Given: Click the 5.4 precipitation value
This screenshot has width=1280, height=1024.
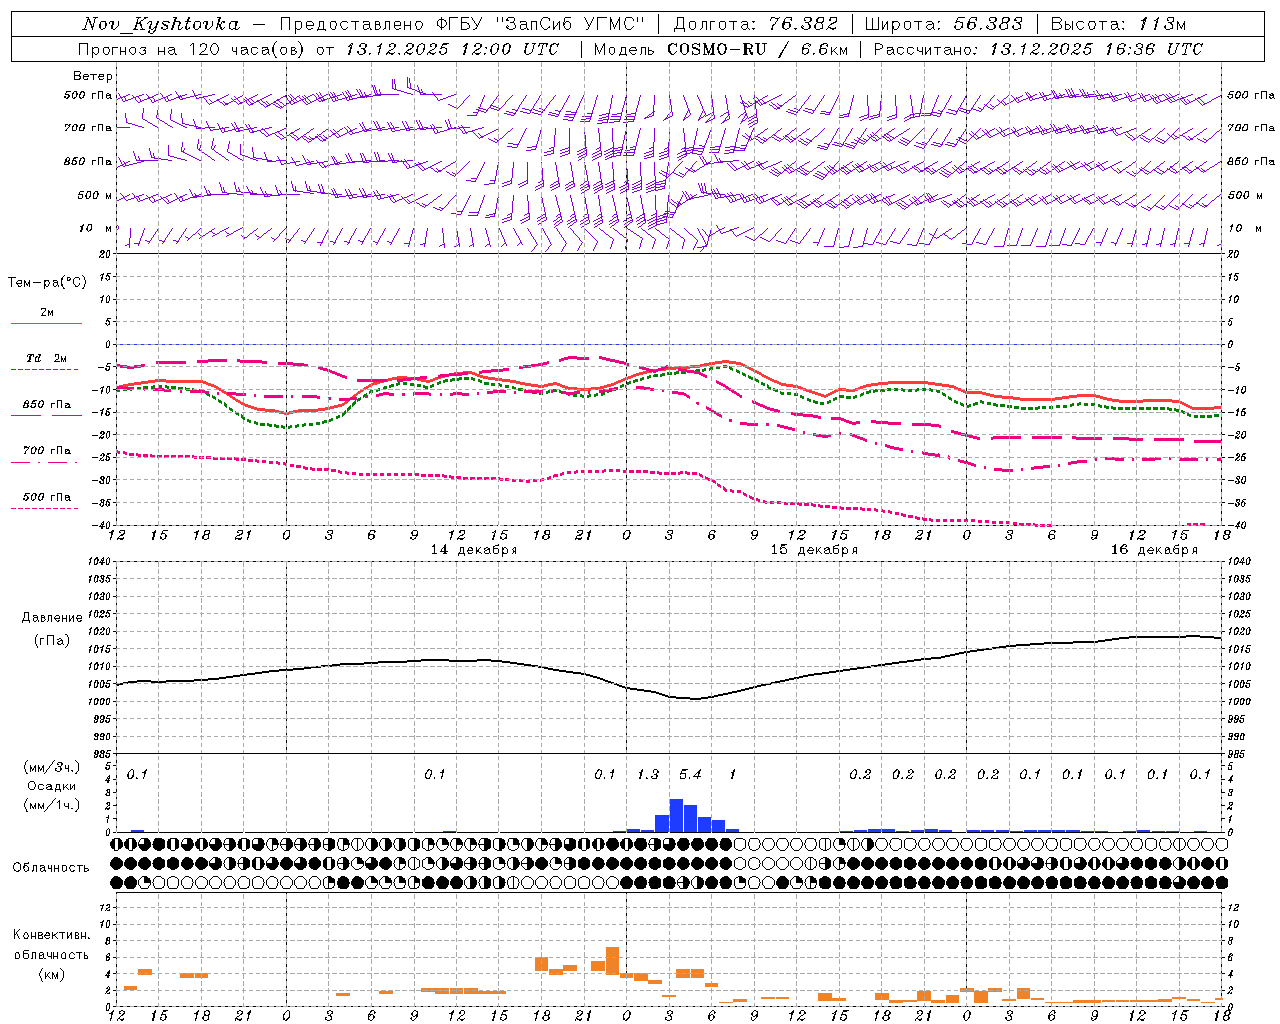Looking at the screenshot, I should [x=690, y=774].
